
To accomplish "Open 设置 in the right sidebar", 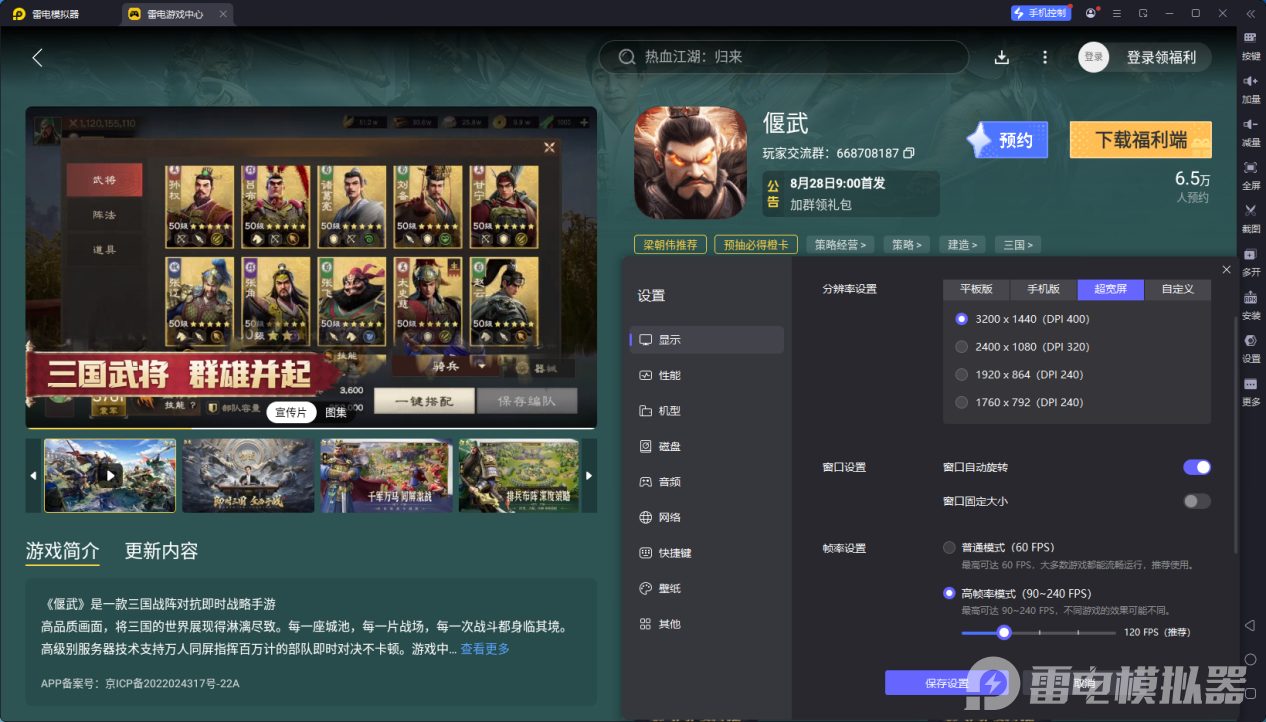I will [1251, 347].
